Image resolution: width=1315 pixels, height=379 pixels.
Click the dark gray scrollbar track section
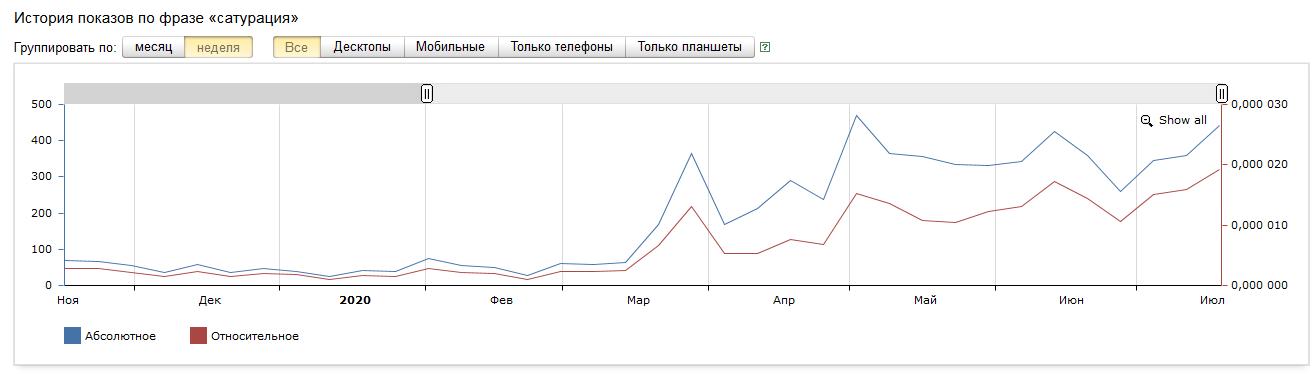click(x=243, y=93)
